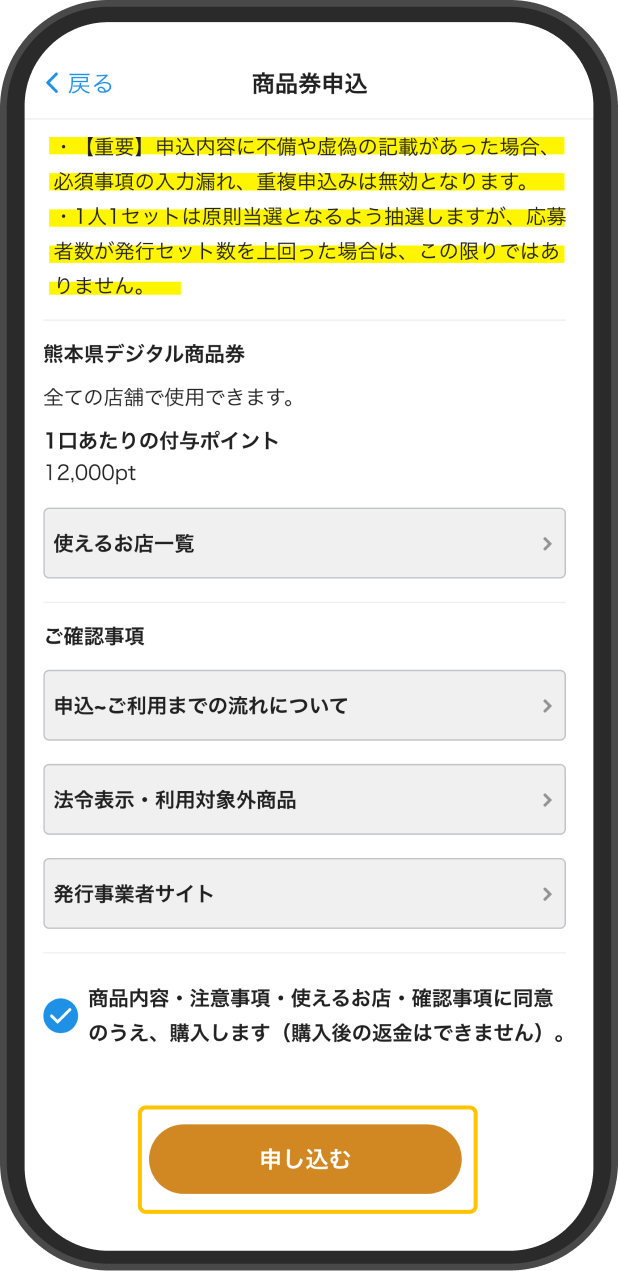Click the 全ての店舗で使用できます description

point(169,398)
